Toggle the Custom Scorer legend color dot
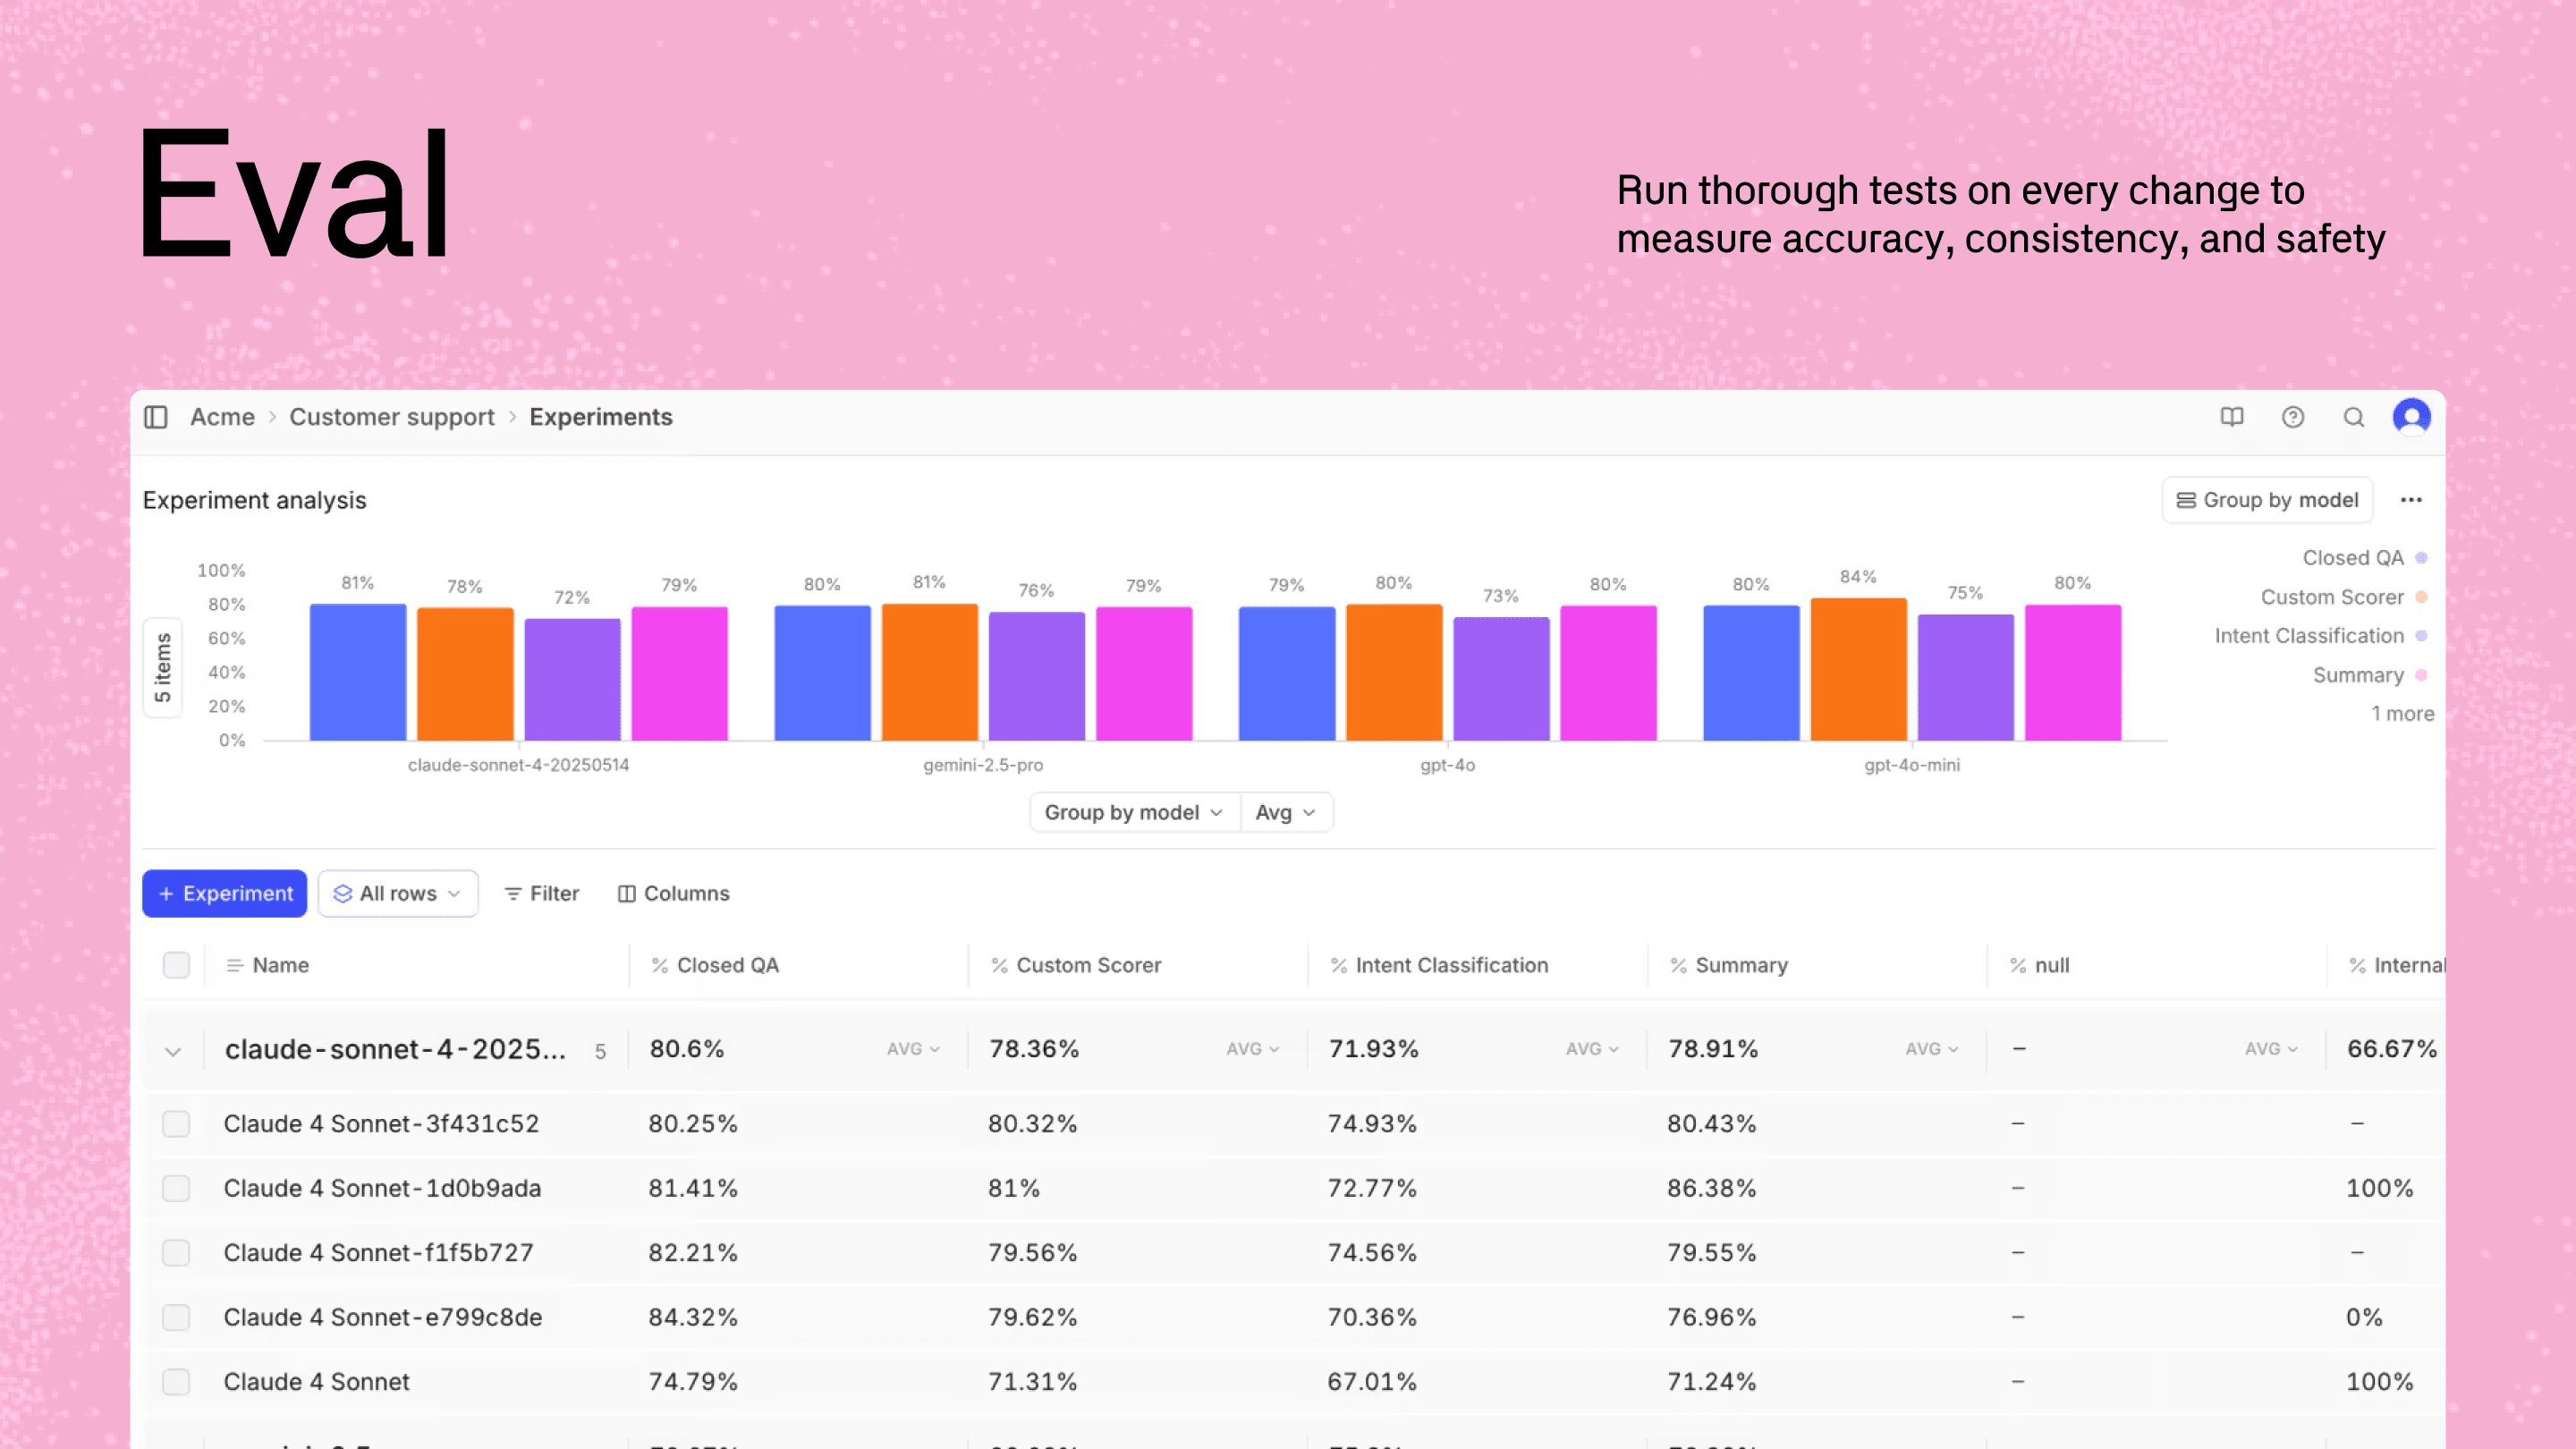Image resolution: width=2576 pixels, height=1449 pixels. (x=2420, y=597)
